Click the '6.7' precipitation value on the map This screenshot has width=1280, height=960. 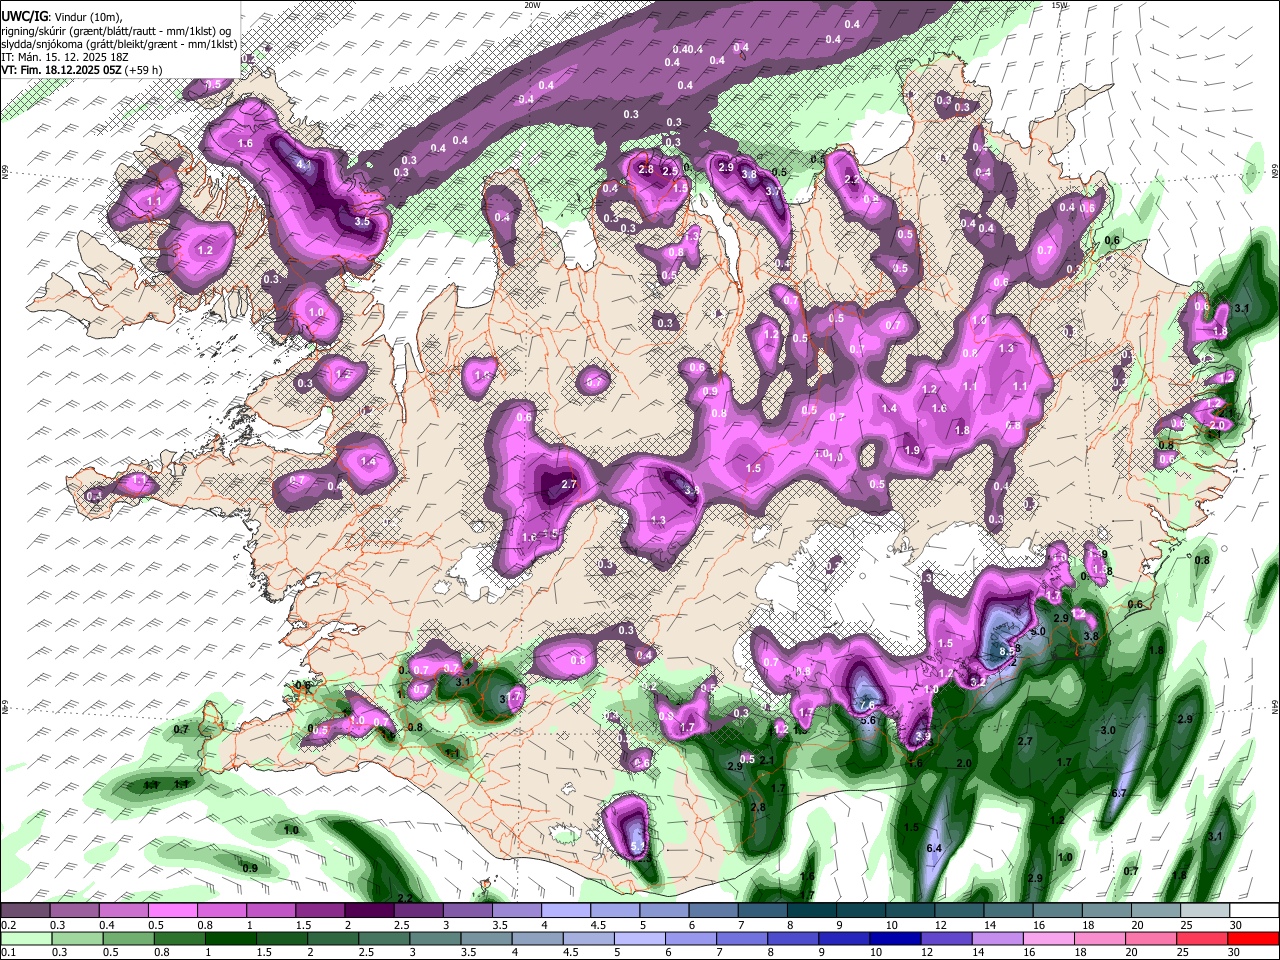tap(1119, 793)
